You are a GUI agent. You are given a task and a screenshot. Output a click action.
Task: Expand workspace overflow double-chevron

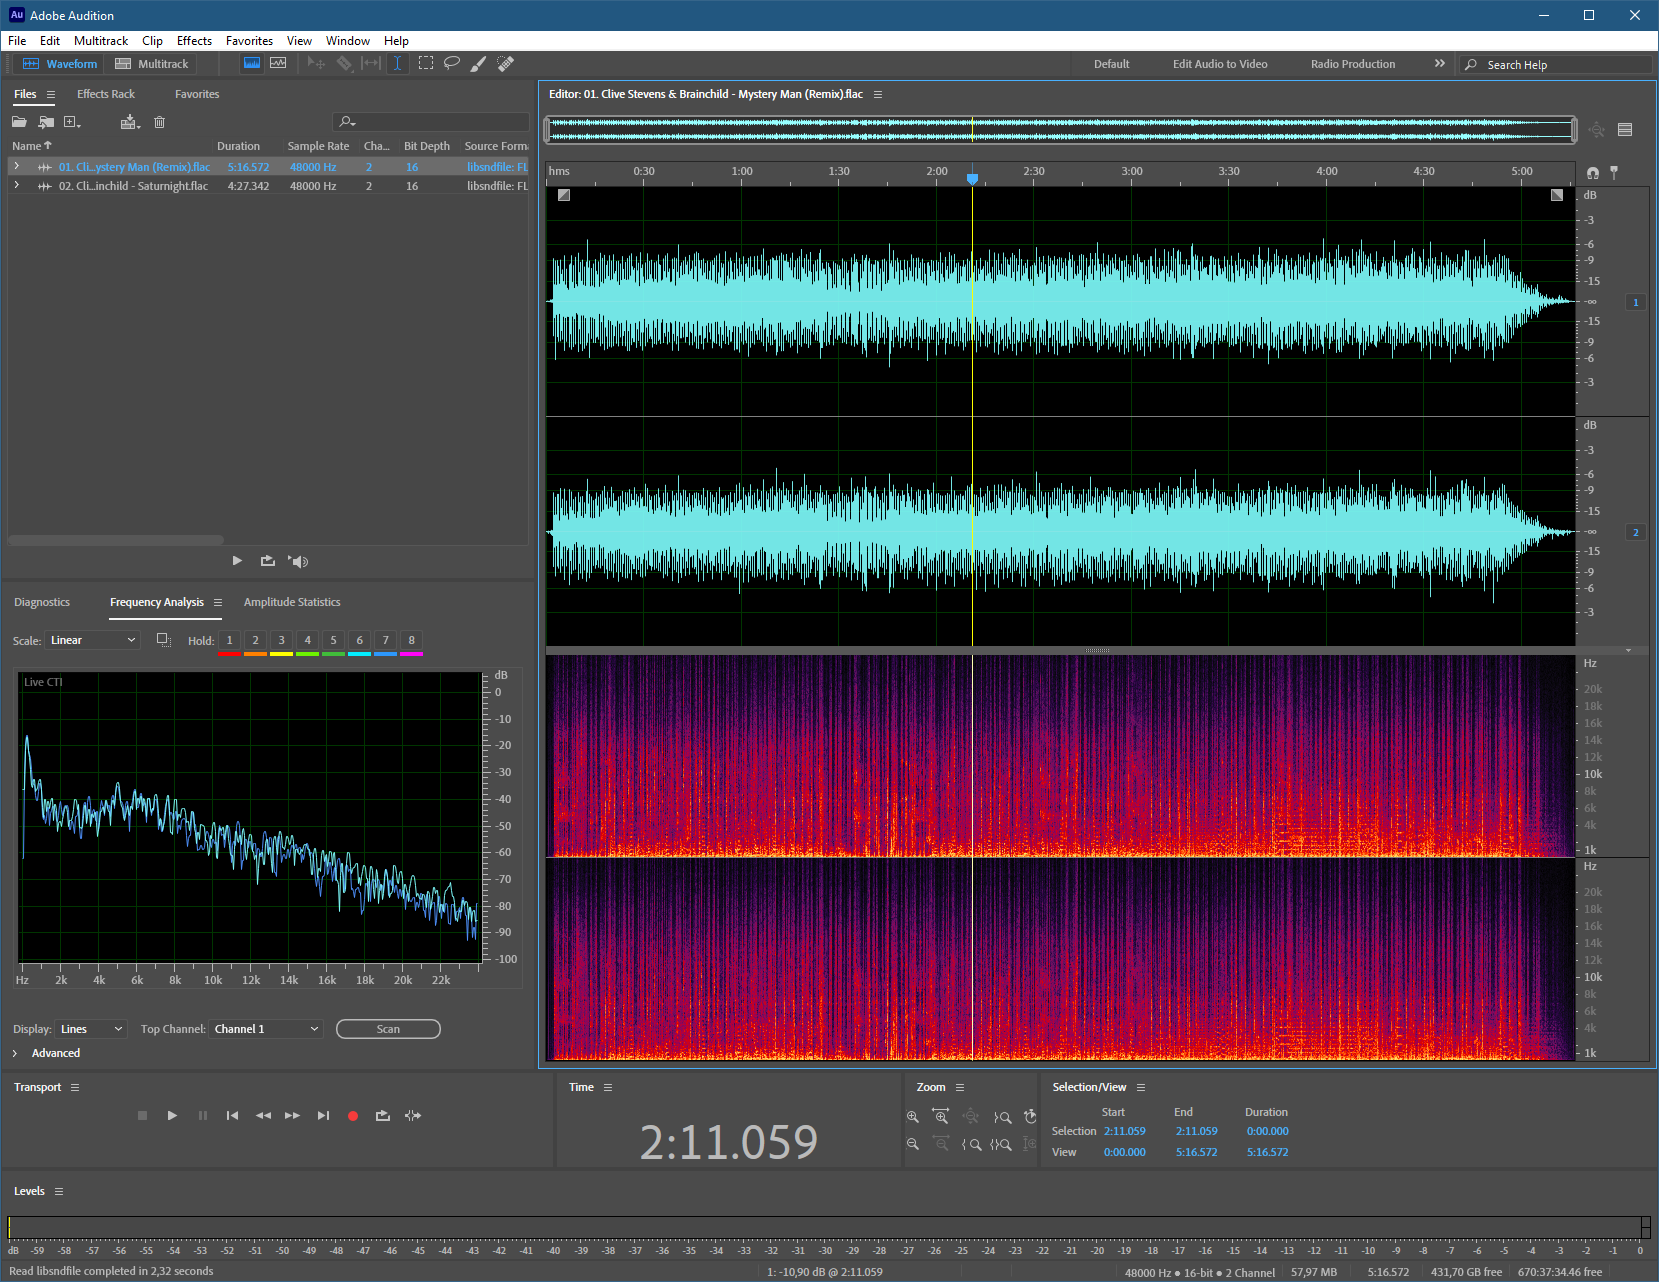coord(1440,63)
